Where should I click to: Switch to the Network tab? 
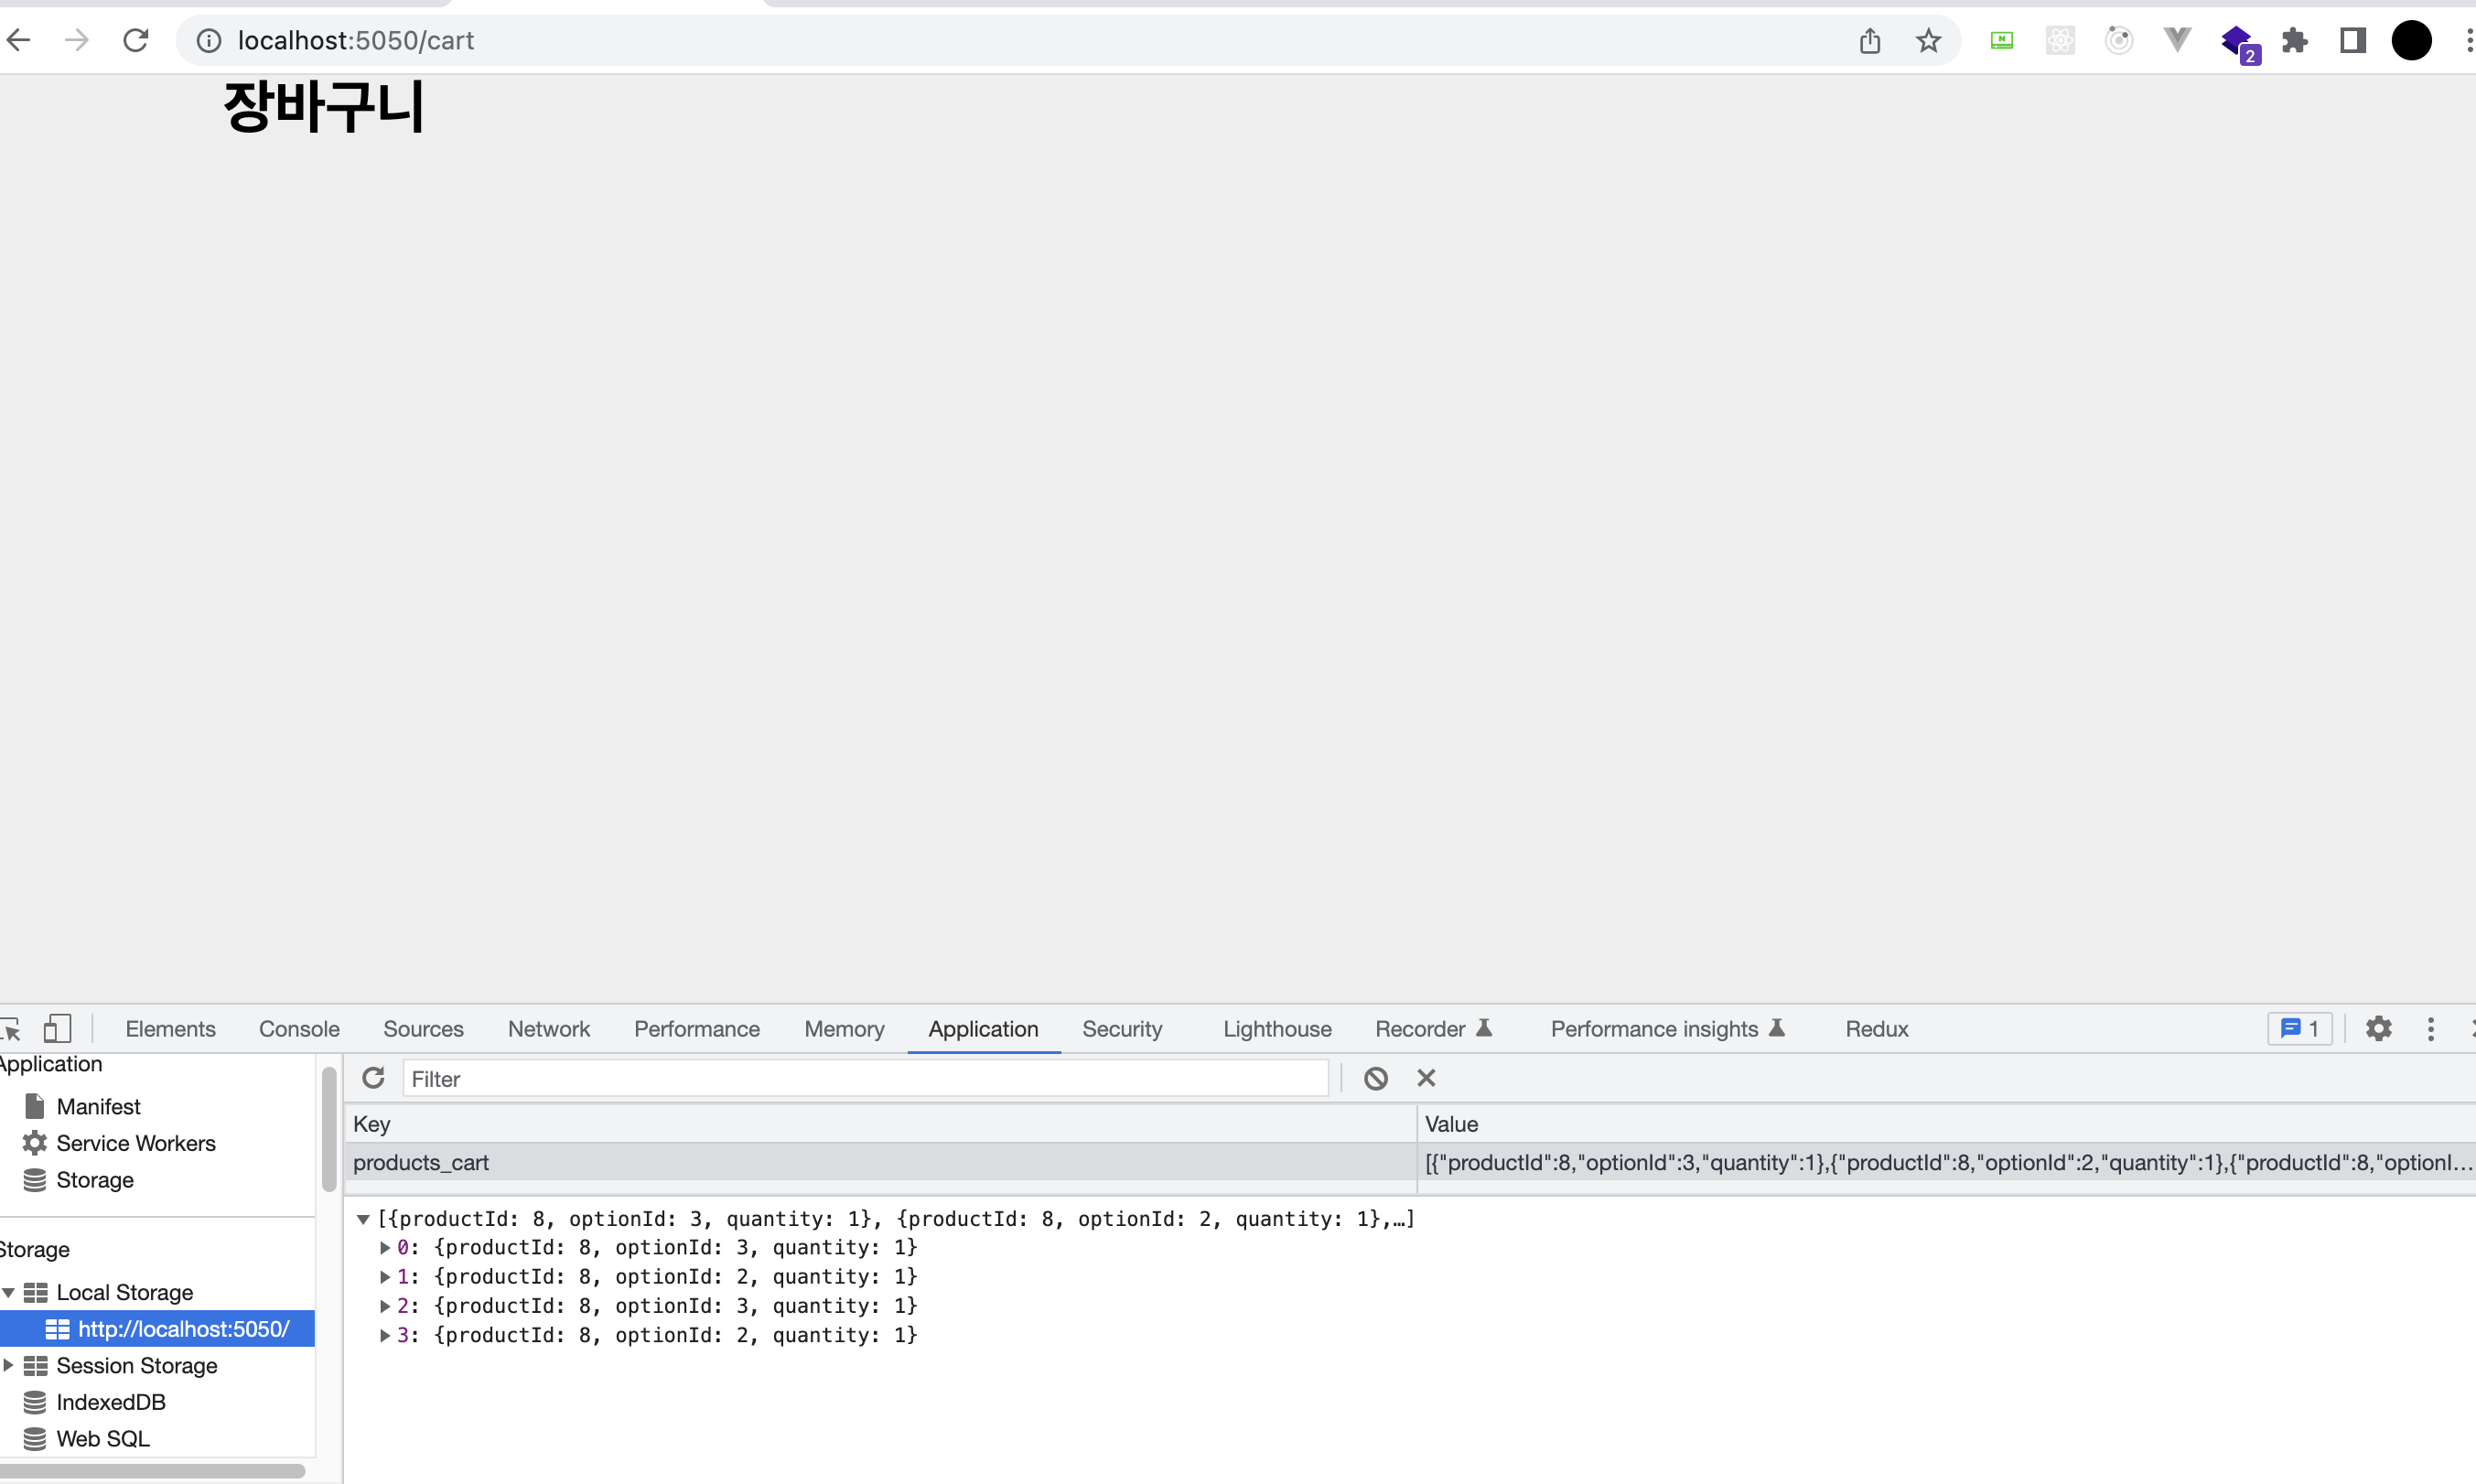click(548, 1028)
